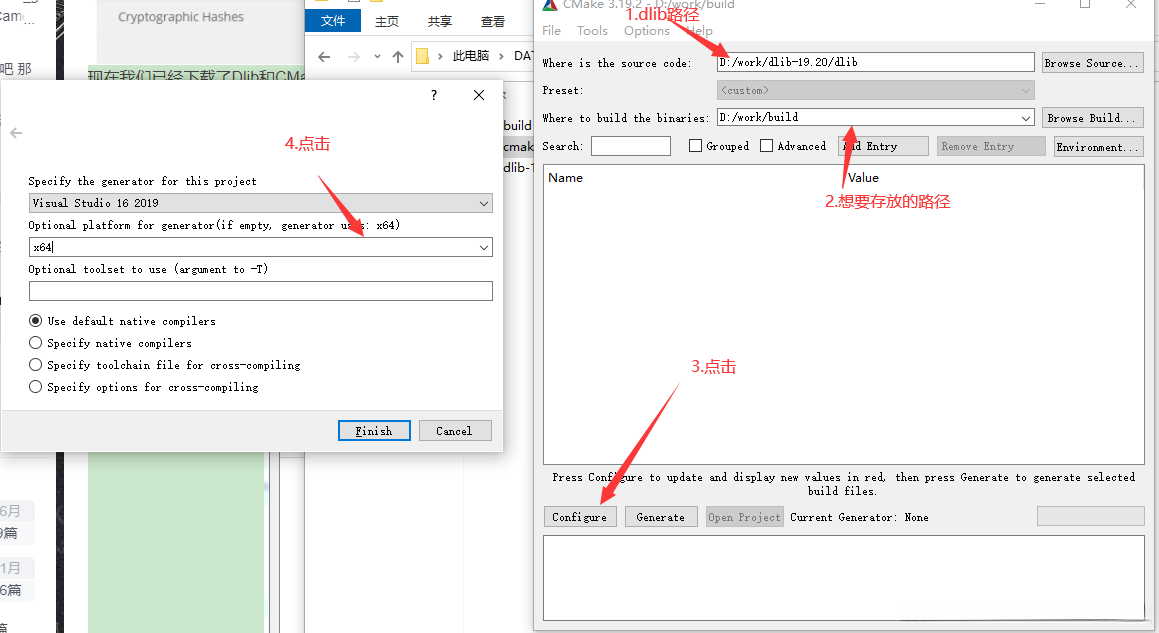Select Specify options for cross-compiling
Image resolution: width=1159 pixels, height=633 pixels.
pyautogui.click(x=35, y=387)
